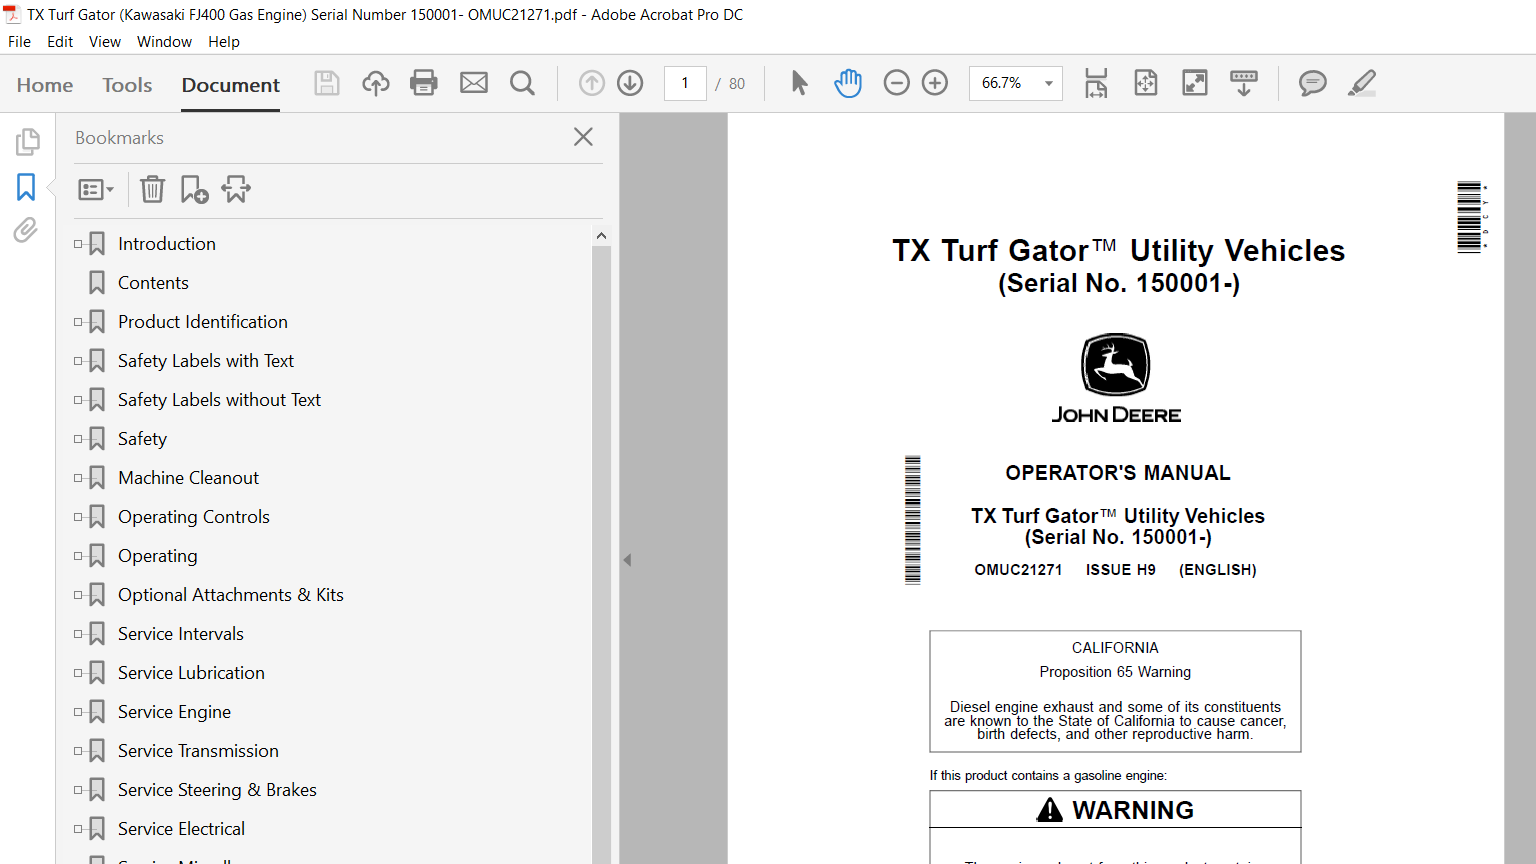Jump to the Safety bookmark
Screen dimensions: 1536x864
[x=142, y=439]
